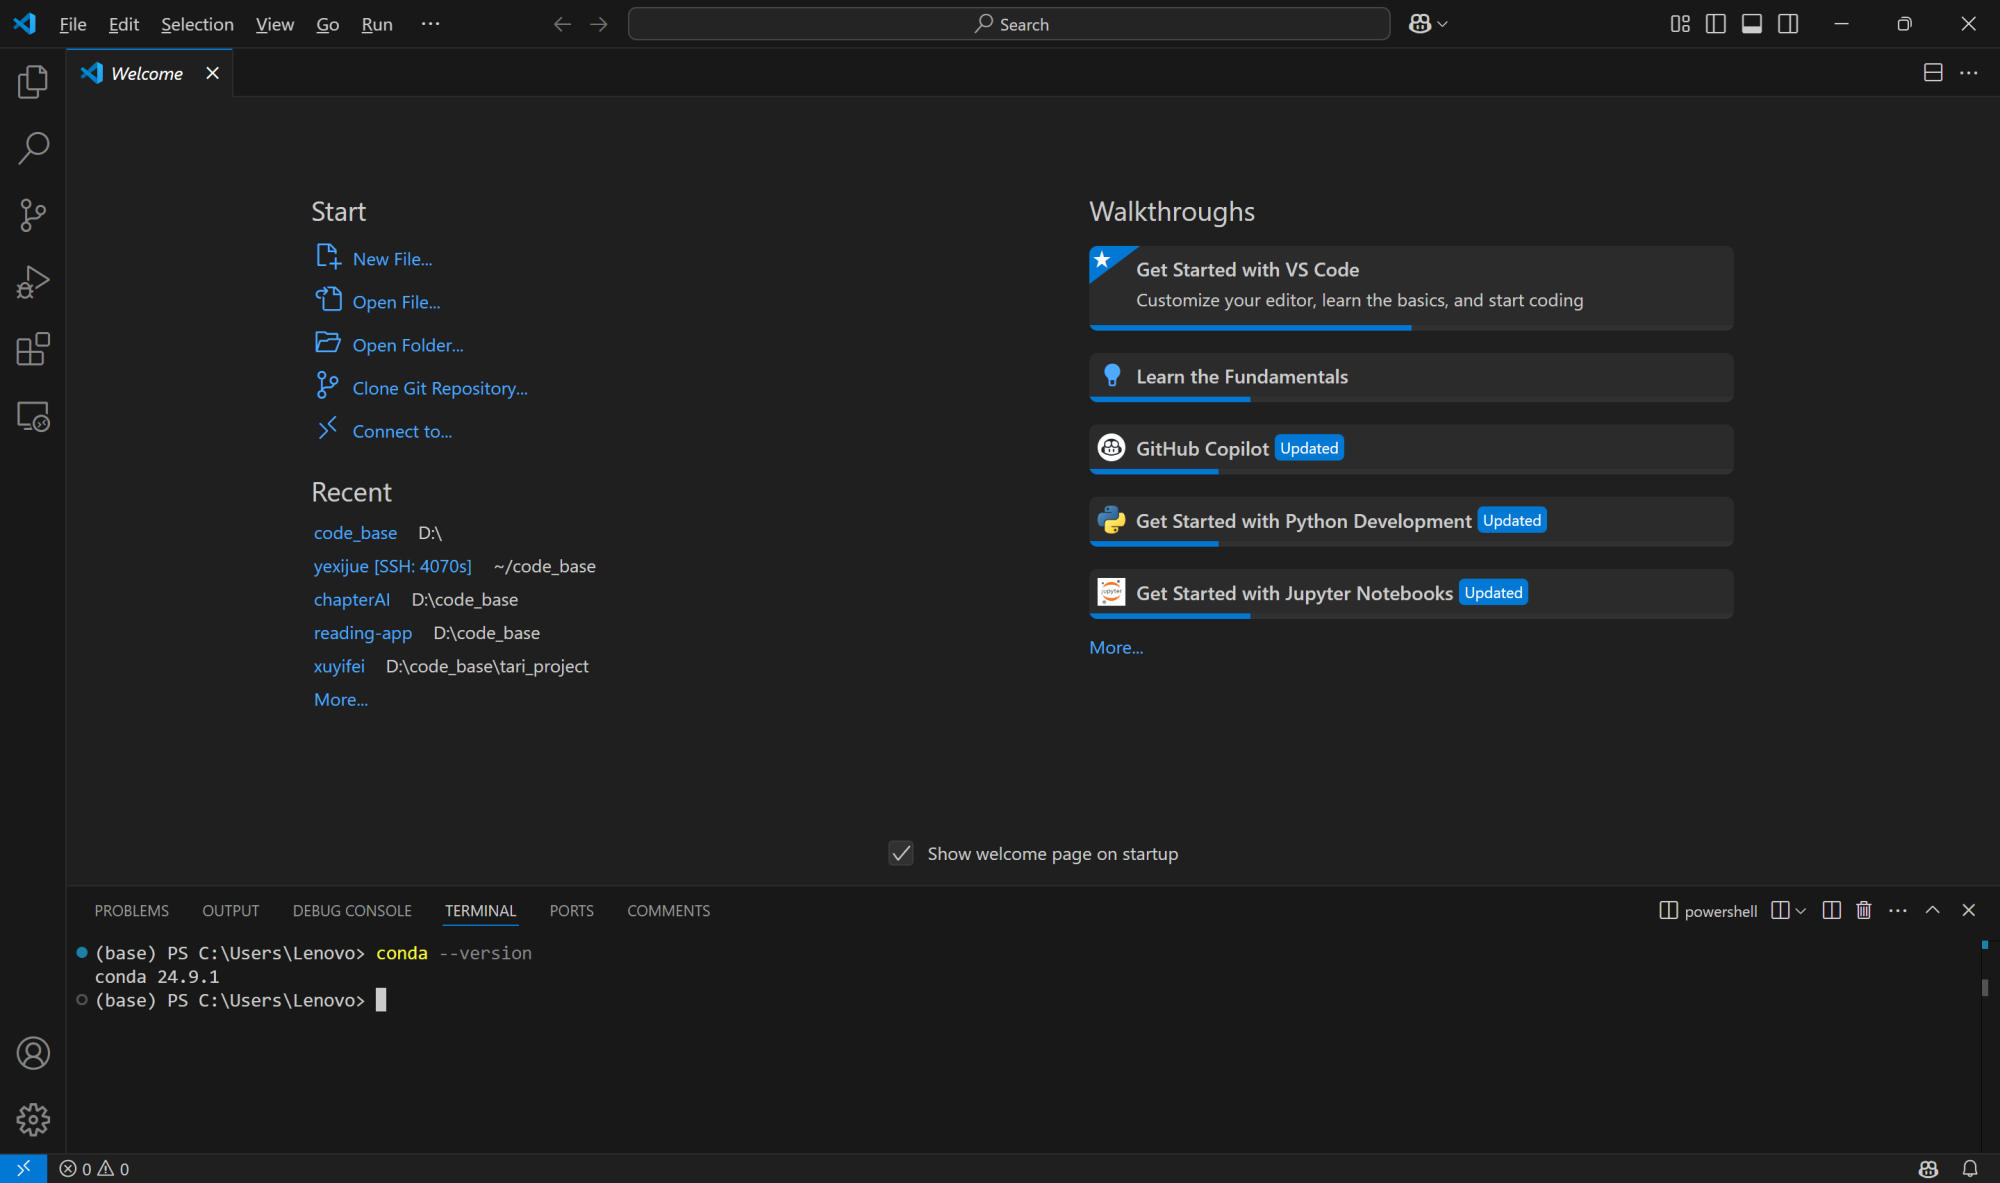Open errors and warnings status indicator
This screenshot has height=1183, width=2000.
pos(94,1168)
